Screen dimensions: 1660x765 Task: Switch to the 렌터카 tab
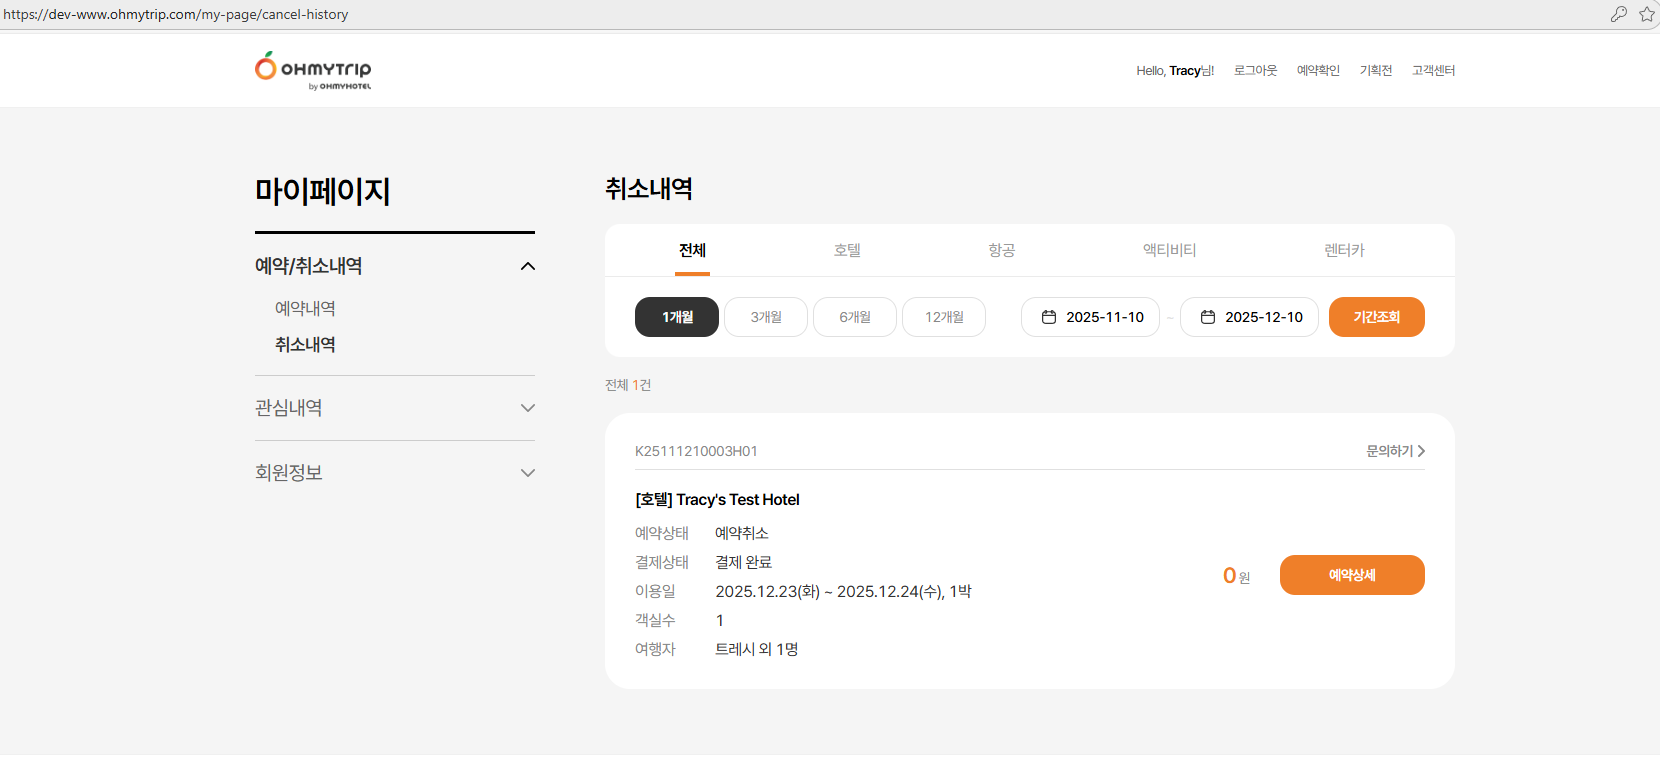[1344, 250]
